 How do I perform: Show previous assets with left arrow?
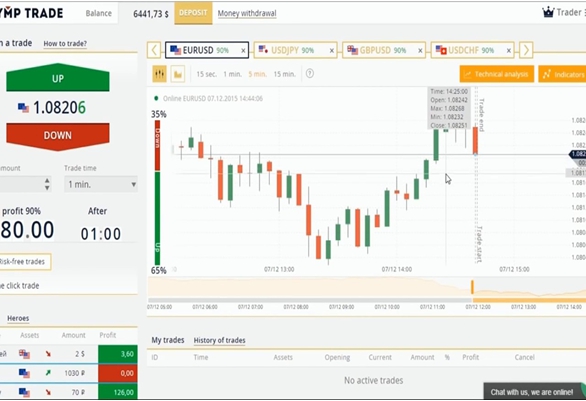(x=154, y=50)
